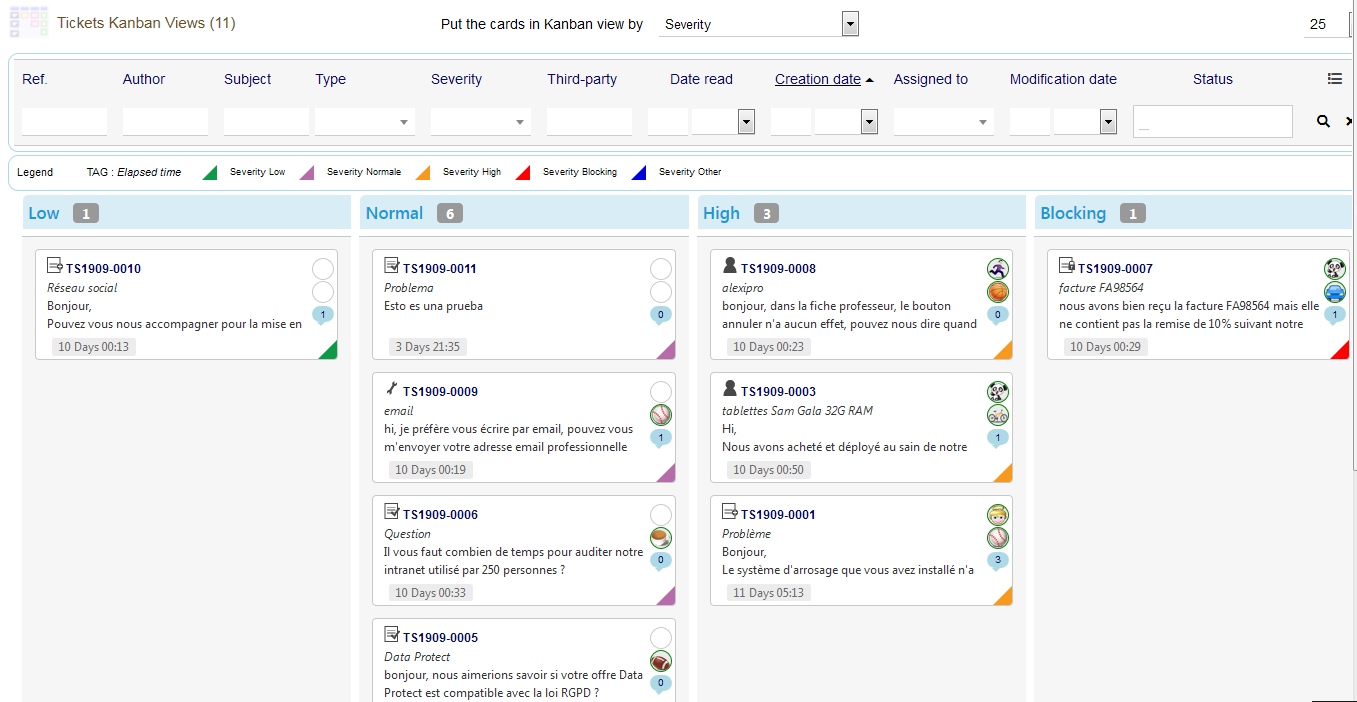Screen dimensions: 1357x702
Task: Sort by Creation date column header
Action: [x=817, y=79]
